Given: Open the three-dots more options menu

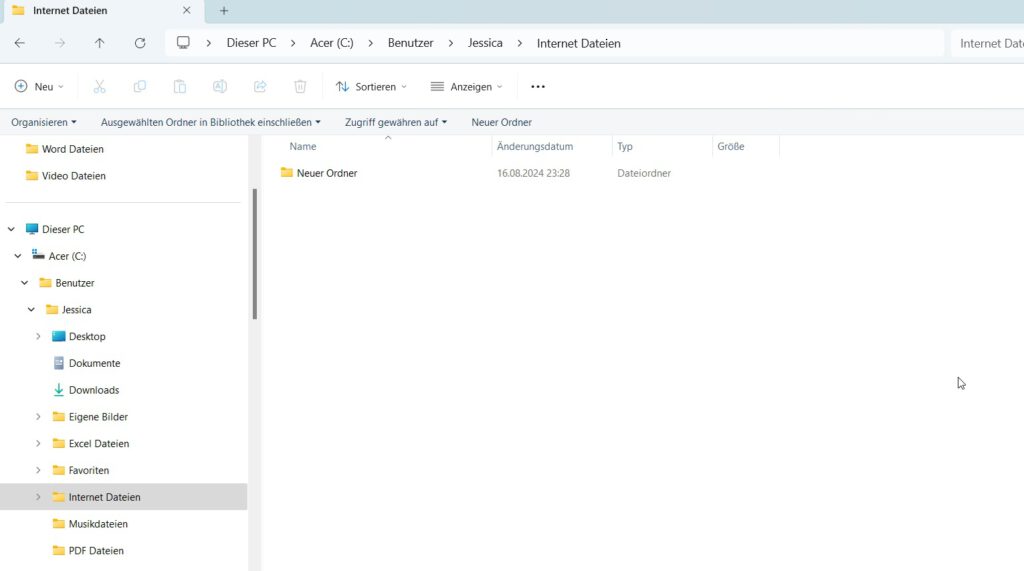Looking at the screenshot, I should tap(538, 86).
